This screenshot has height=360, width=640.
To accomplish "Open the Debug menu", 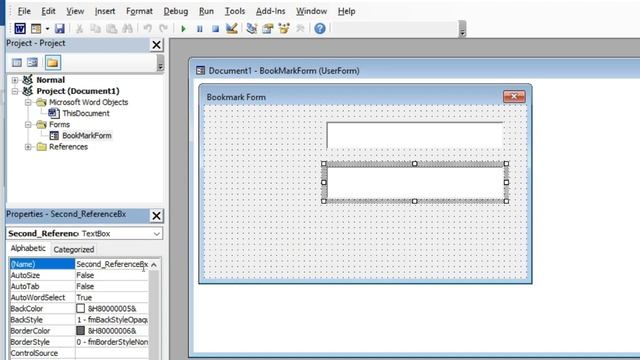I will click(176, 11).
